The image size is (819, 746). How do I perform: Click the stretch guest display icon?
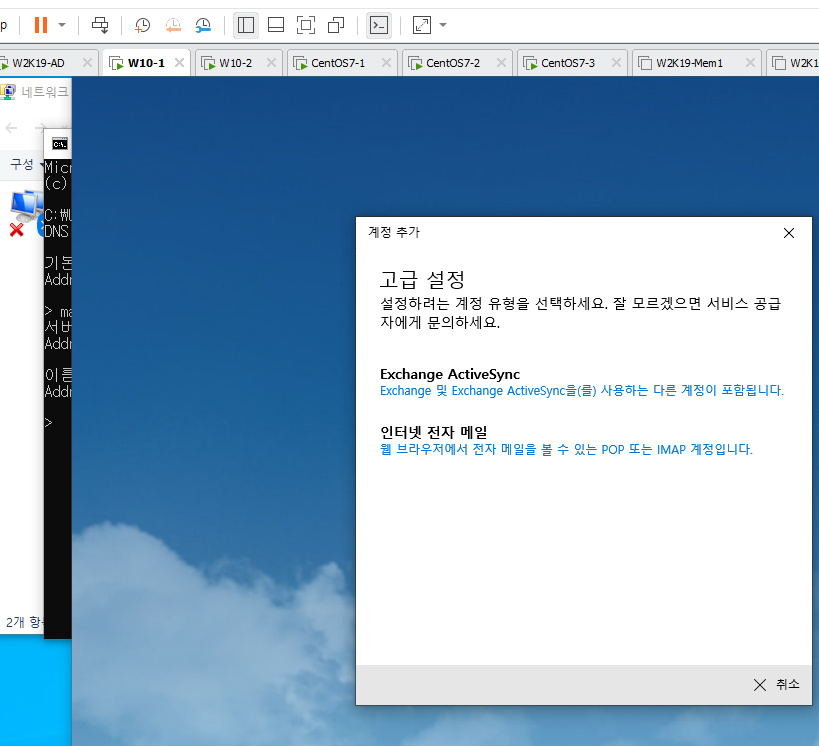422,25
